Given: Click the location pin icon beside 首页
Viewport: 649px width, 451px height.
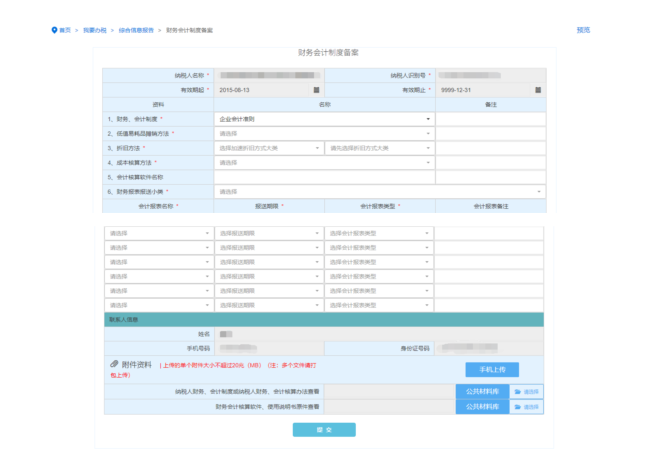Looking at the screenshot, I should [x=54, y=30].
